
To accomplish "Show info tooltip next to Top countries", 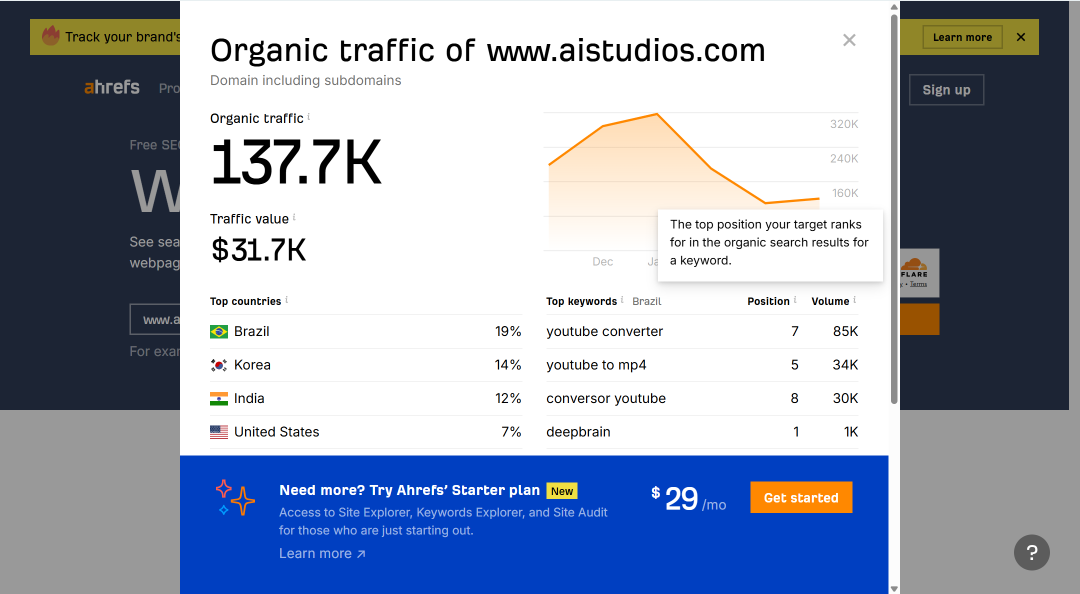I will click(287, 300).
